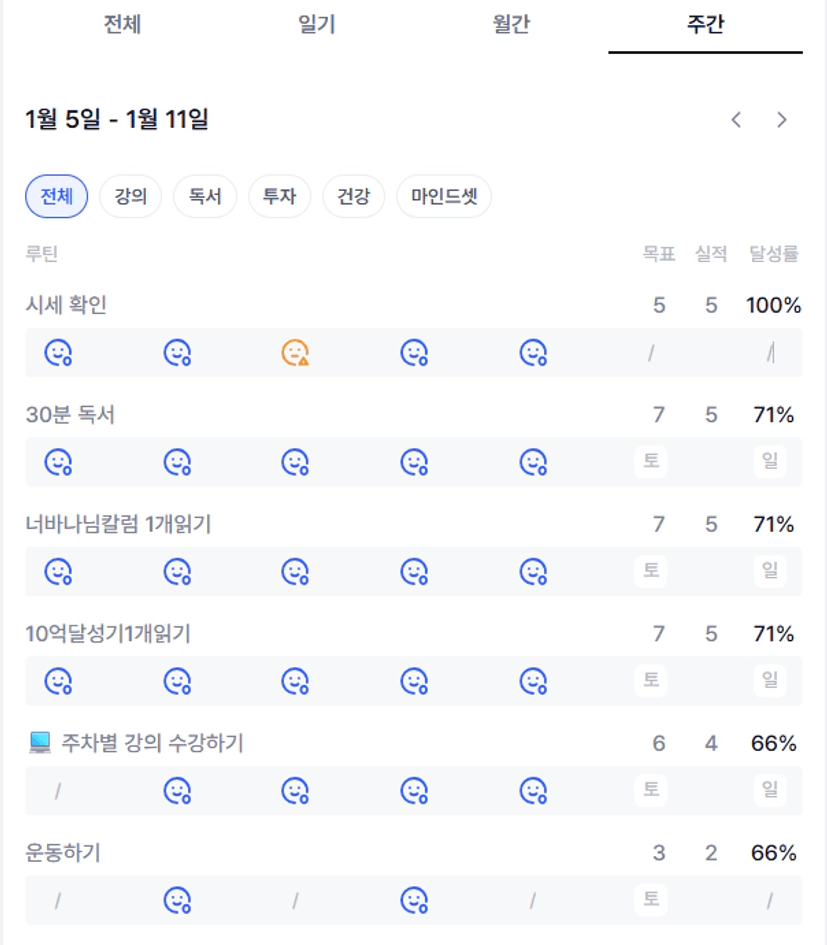Click the fifth smiley in 30분 독서 row
This screenshot has width=827, height=945.
pos(533,462)
